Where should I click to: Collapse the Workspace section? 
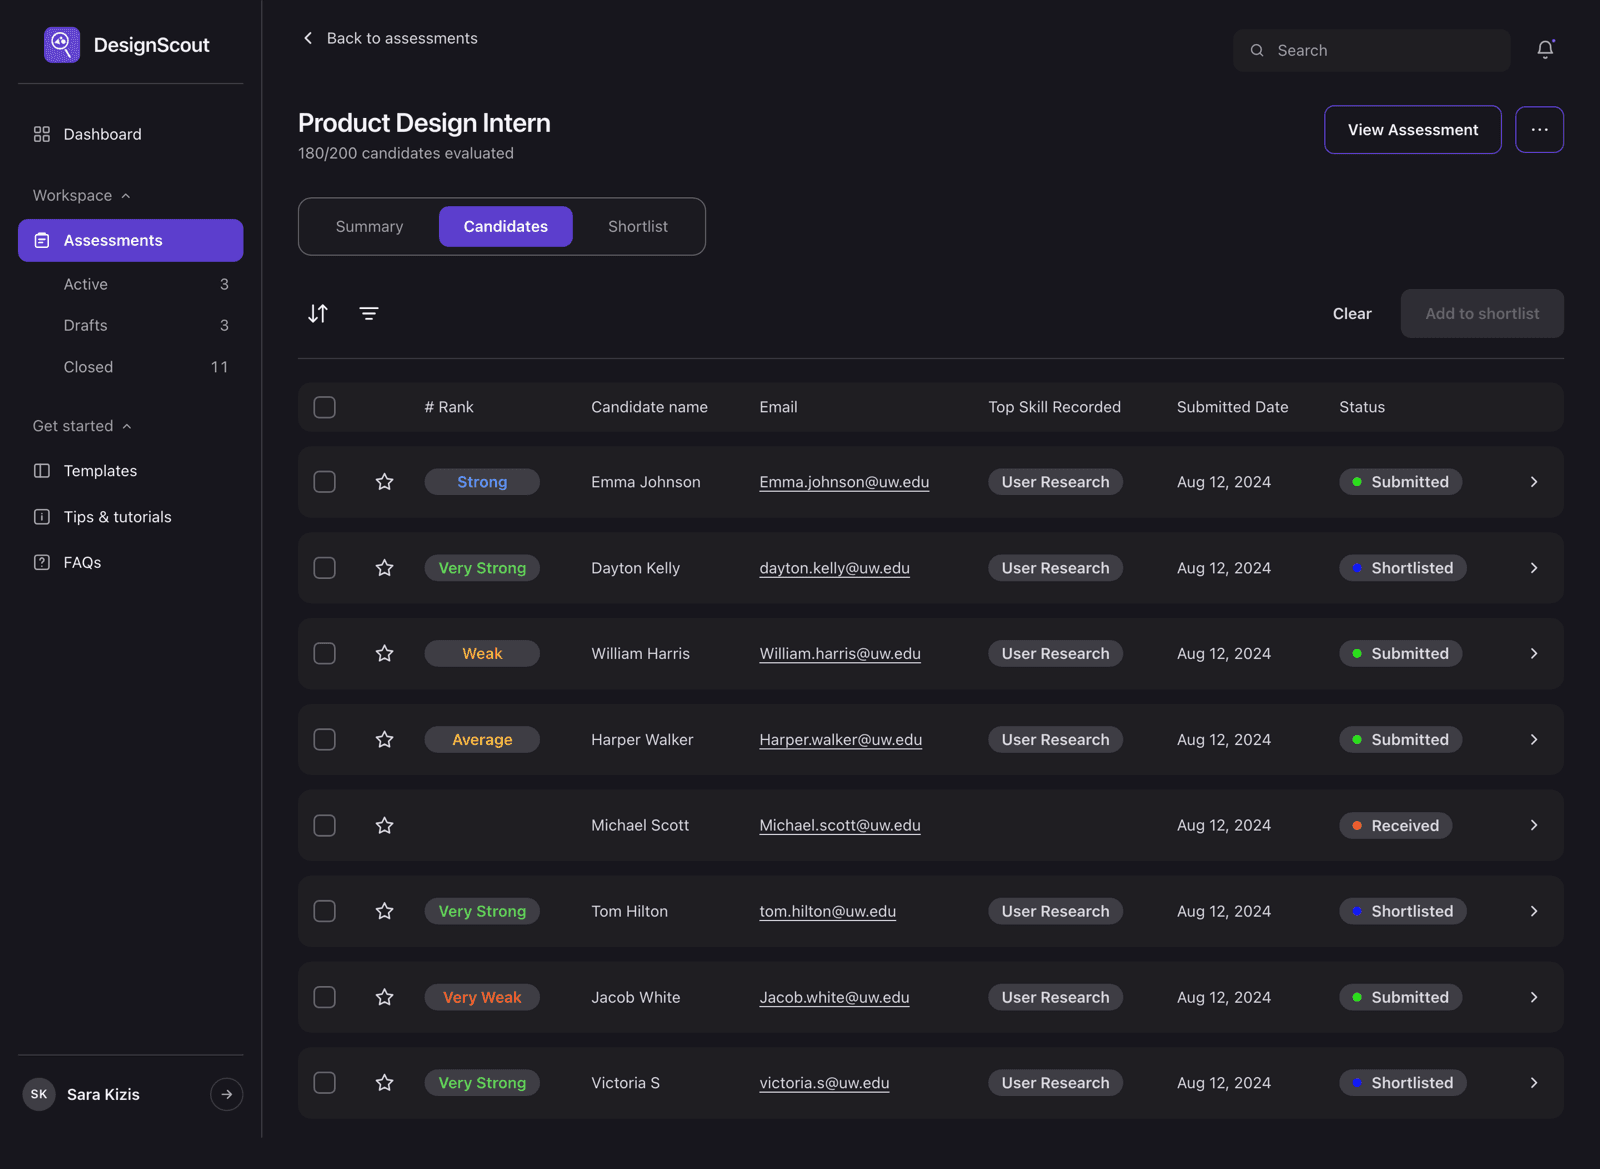[82, 196]
